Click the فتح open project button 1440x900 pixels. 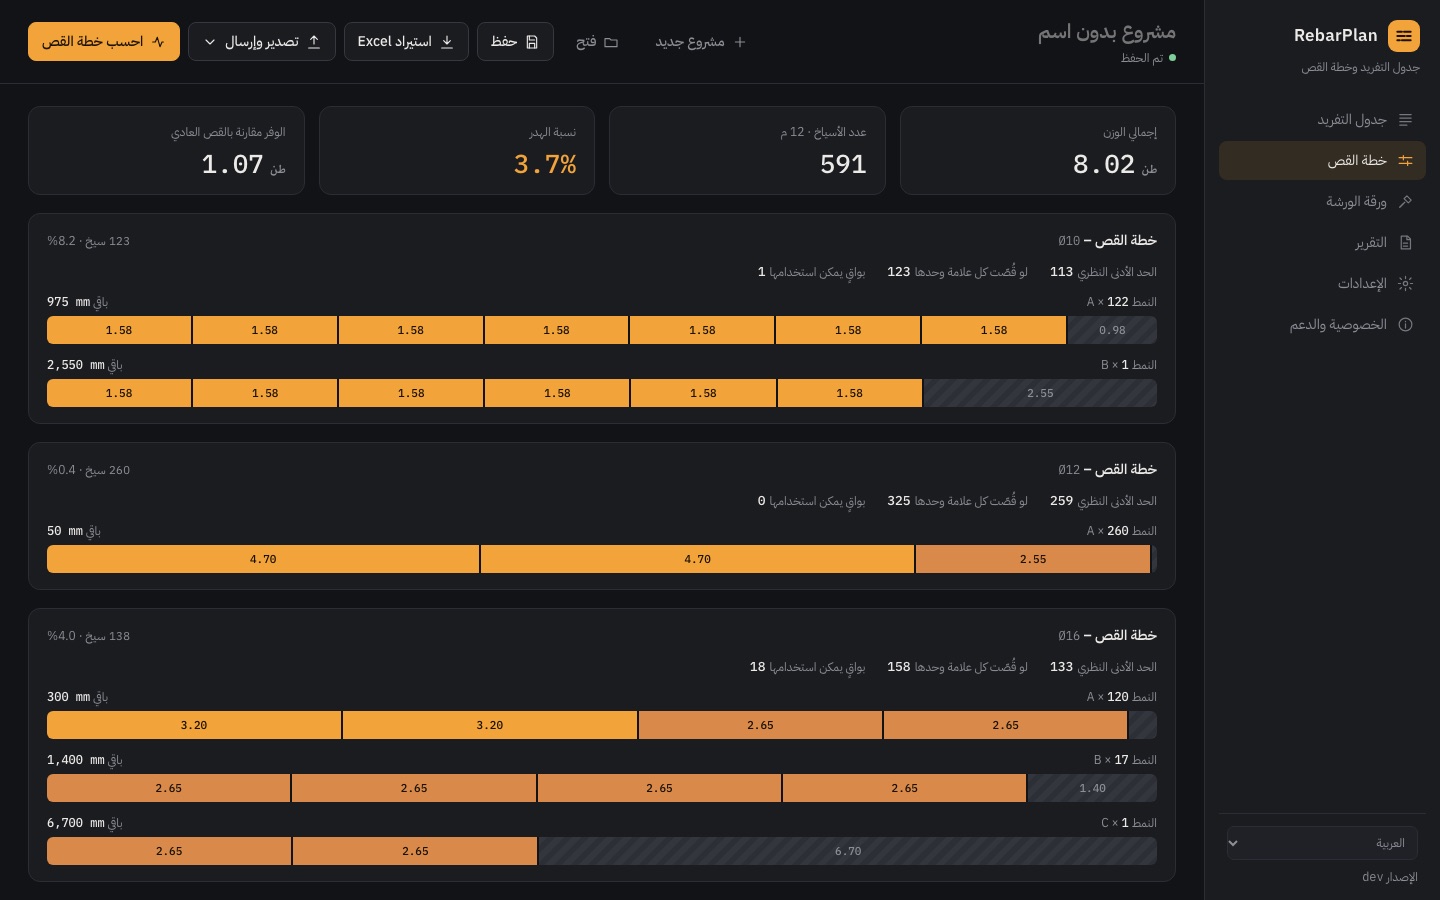[597, 42]
